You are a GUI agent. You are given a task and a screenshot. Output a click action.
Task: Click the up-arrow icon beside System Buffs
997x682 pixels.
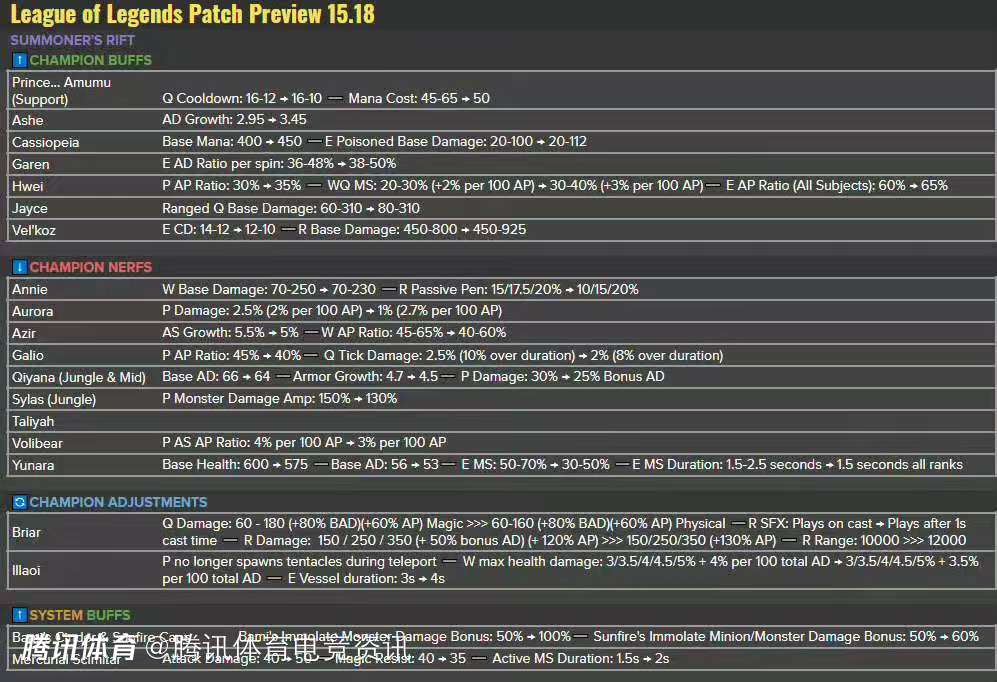pos(19,615)
